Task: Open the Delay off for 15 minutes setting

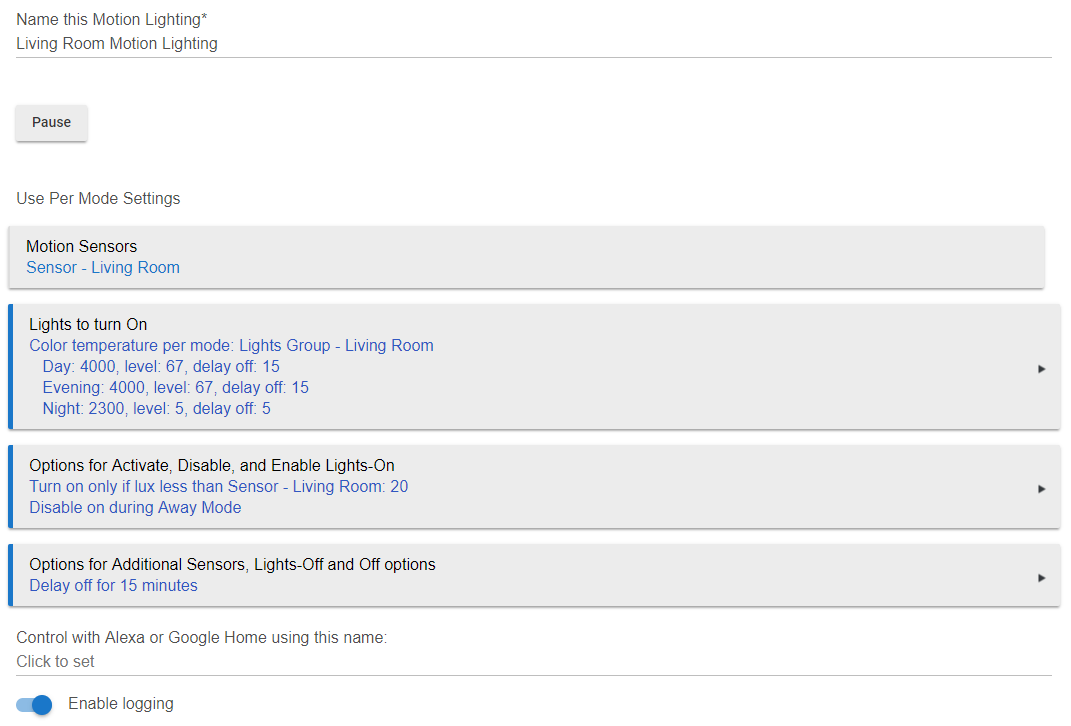Action: tap(113, 586)
